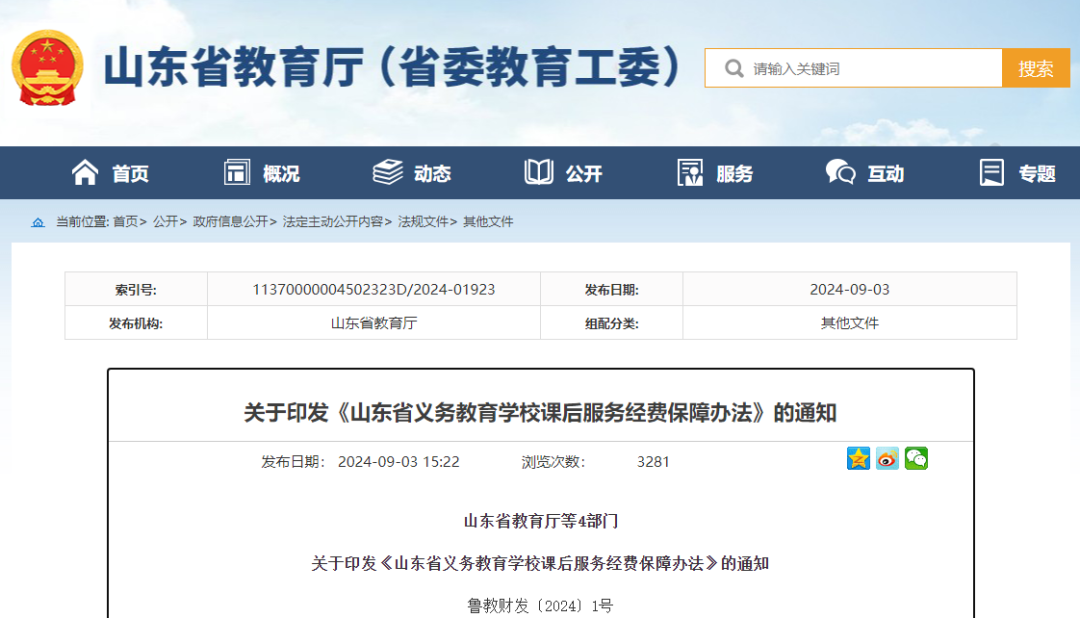The height and width of the screenshot is (618, 1080).
Task: Click the national emblem logo
Action: tap(48, 68)
